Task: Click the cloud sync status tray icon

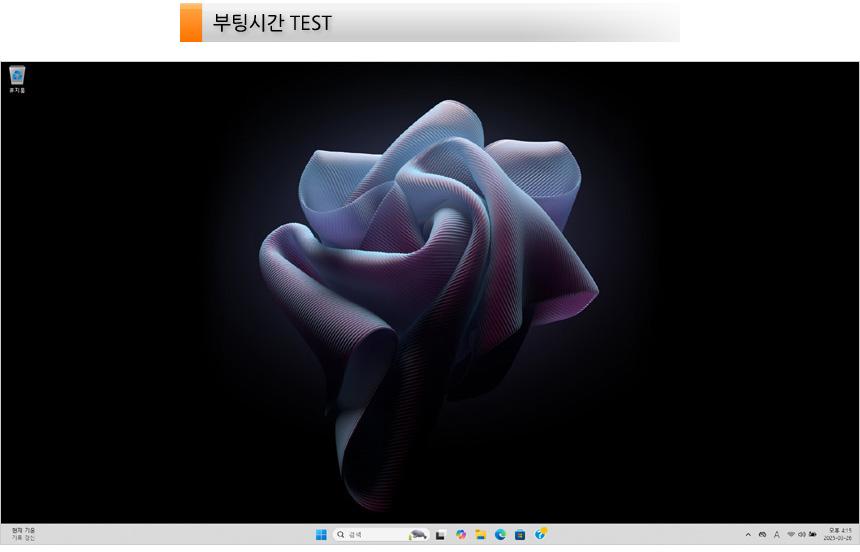Action: [762, 534]
